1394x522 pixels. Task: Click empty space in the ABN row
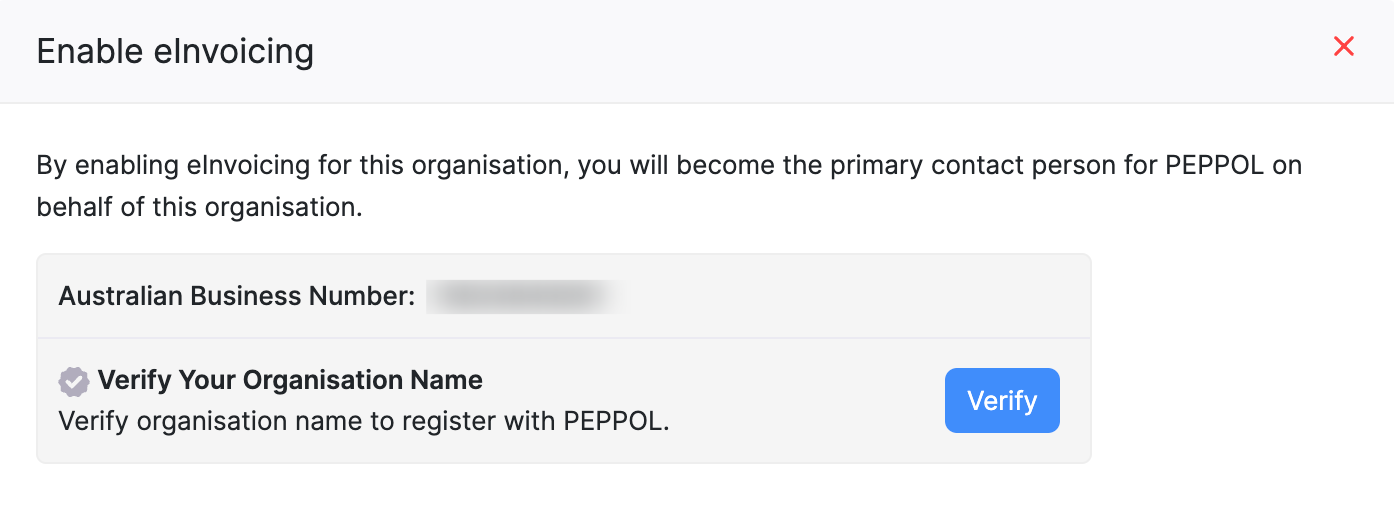[850, 296]
